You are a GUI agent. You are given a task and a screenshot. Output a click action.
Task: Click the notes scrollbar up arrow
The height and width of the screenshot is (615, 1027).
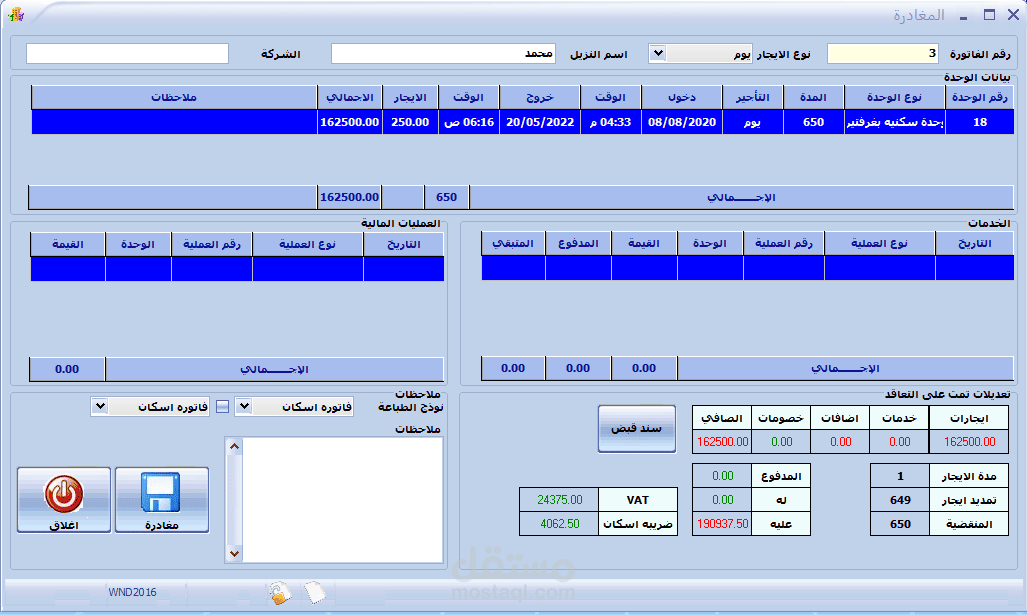click(234, 447)
